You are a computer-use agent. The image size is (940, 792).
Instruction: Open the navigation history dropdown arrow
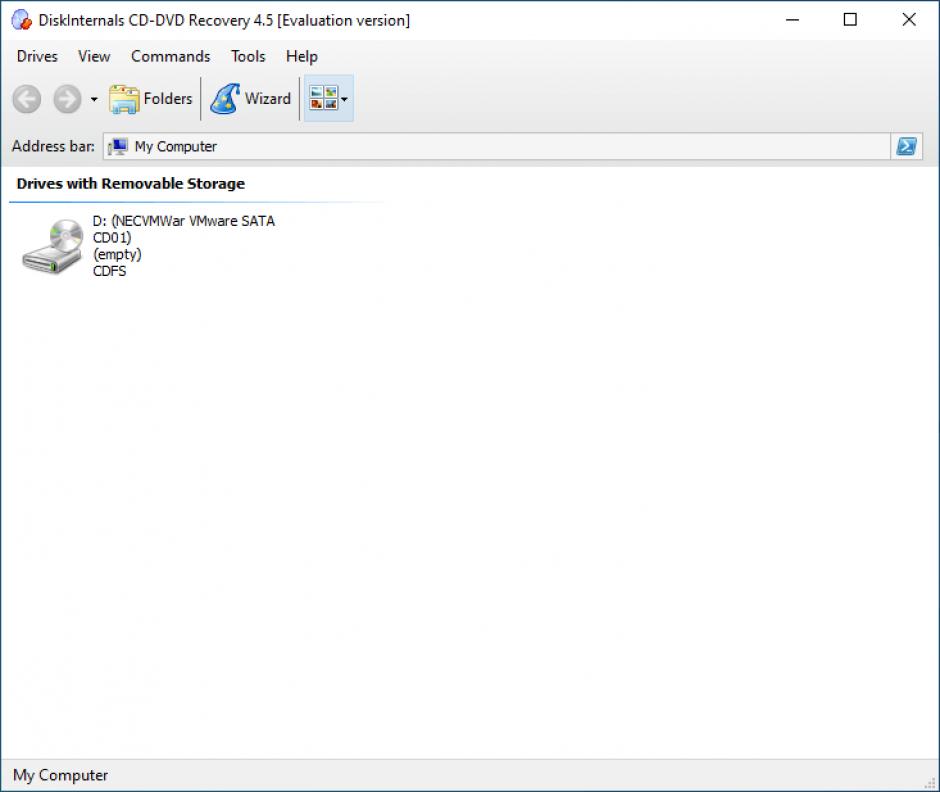click(x=94, y=99)
